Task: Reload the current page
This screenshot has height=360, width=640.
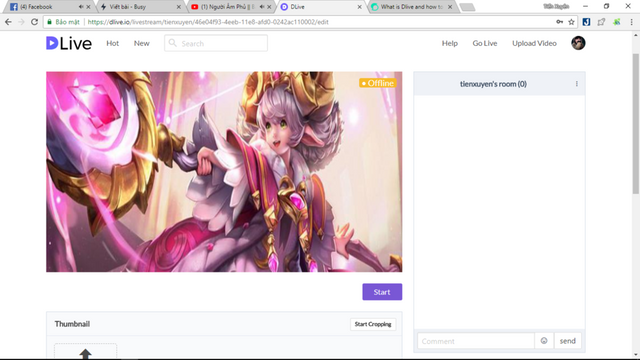Action: [x=35, y=22]
